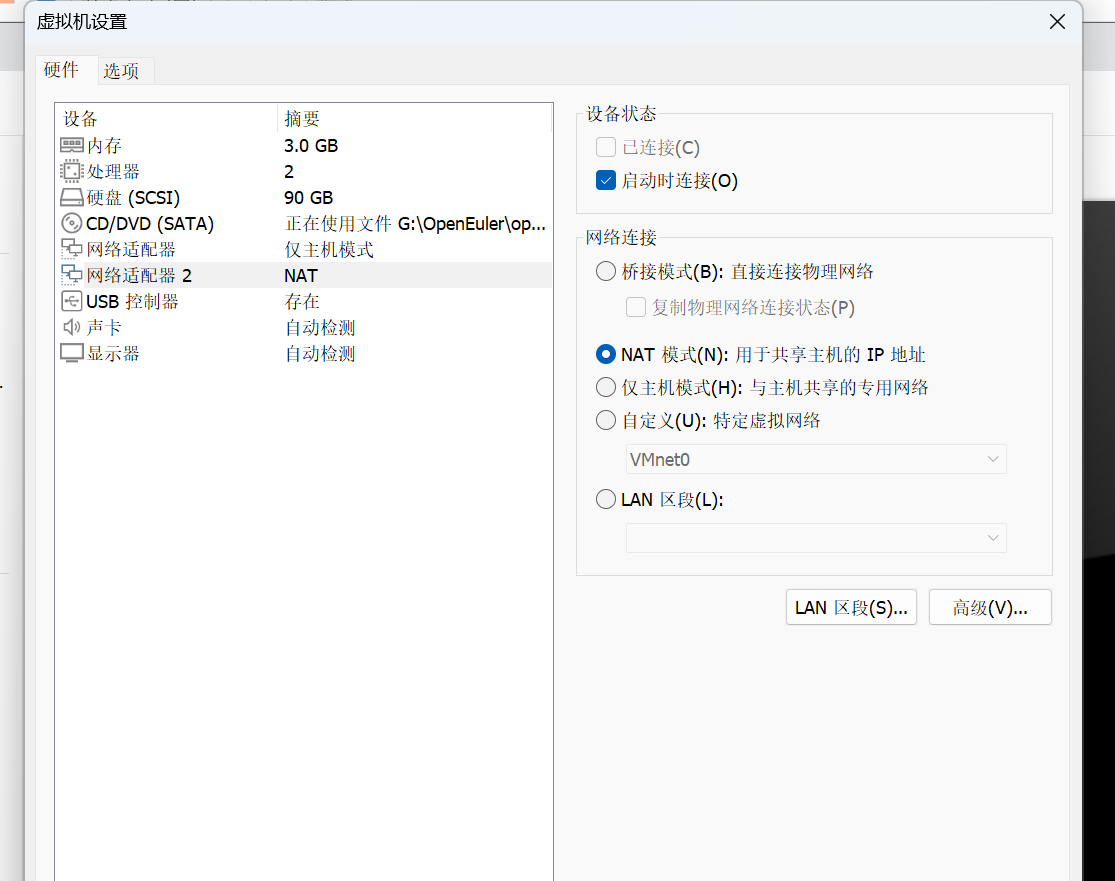Open 高级(V)... advanced settings
This screenshot has width=1115, height=881.
[990, 607]
